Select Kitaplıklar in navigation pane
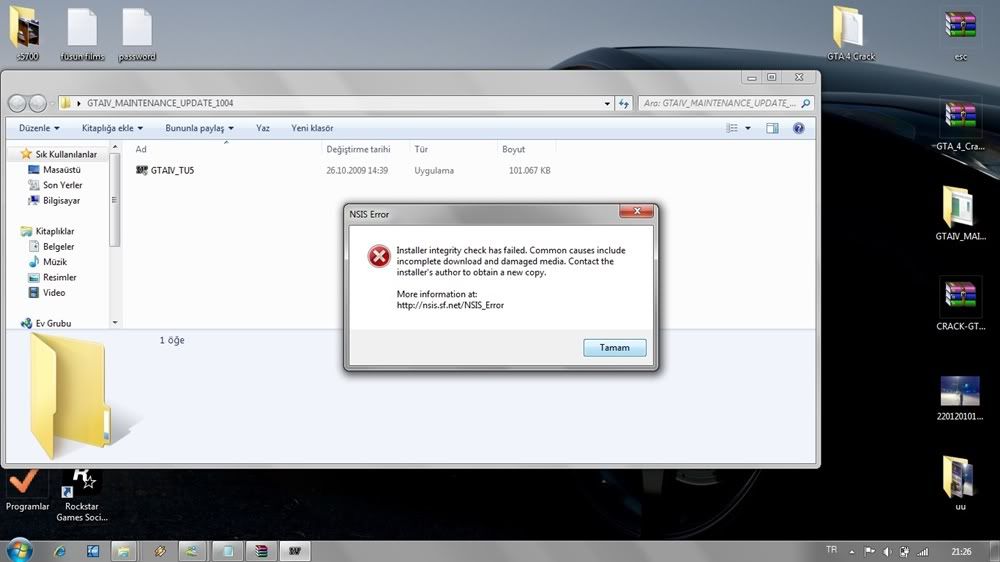This screenshot has width=1000, height=562. pos(47,231)
